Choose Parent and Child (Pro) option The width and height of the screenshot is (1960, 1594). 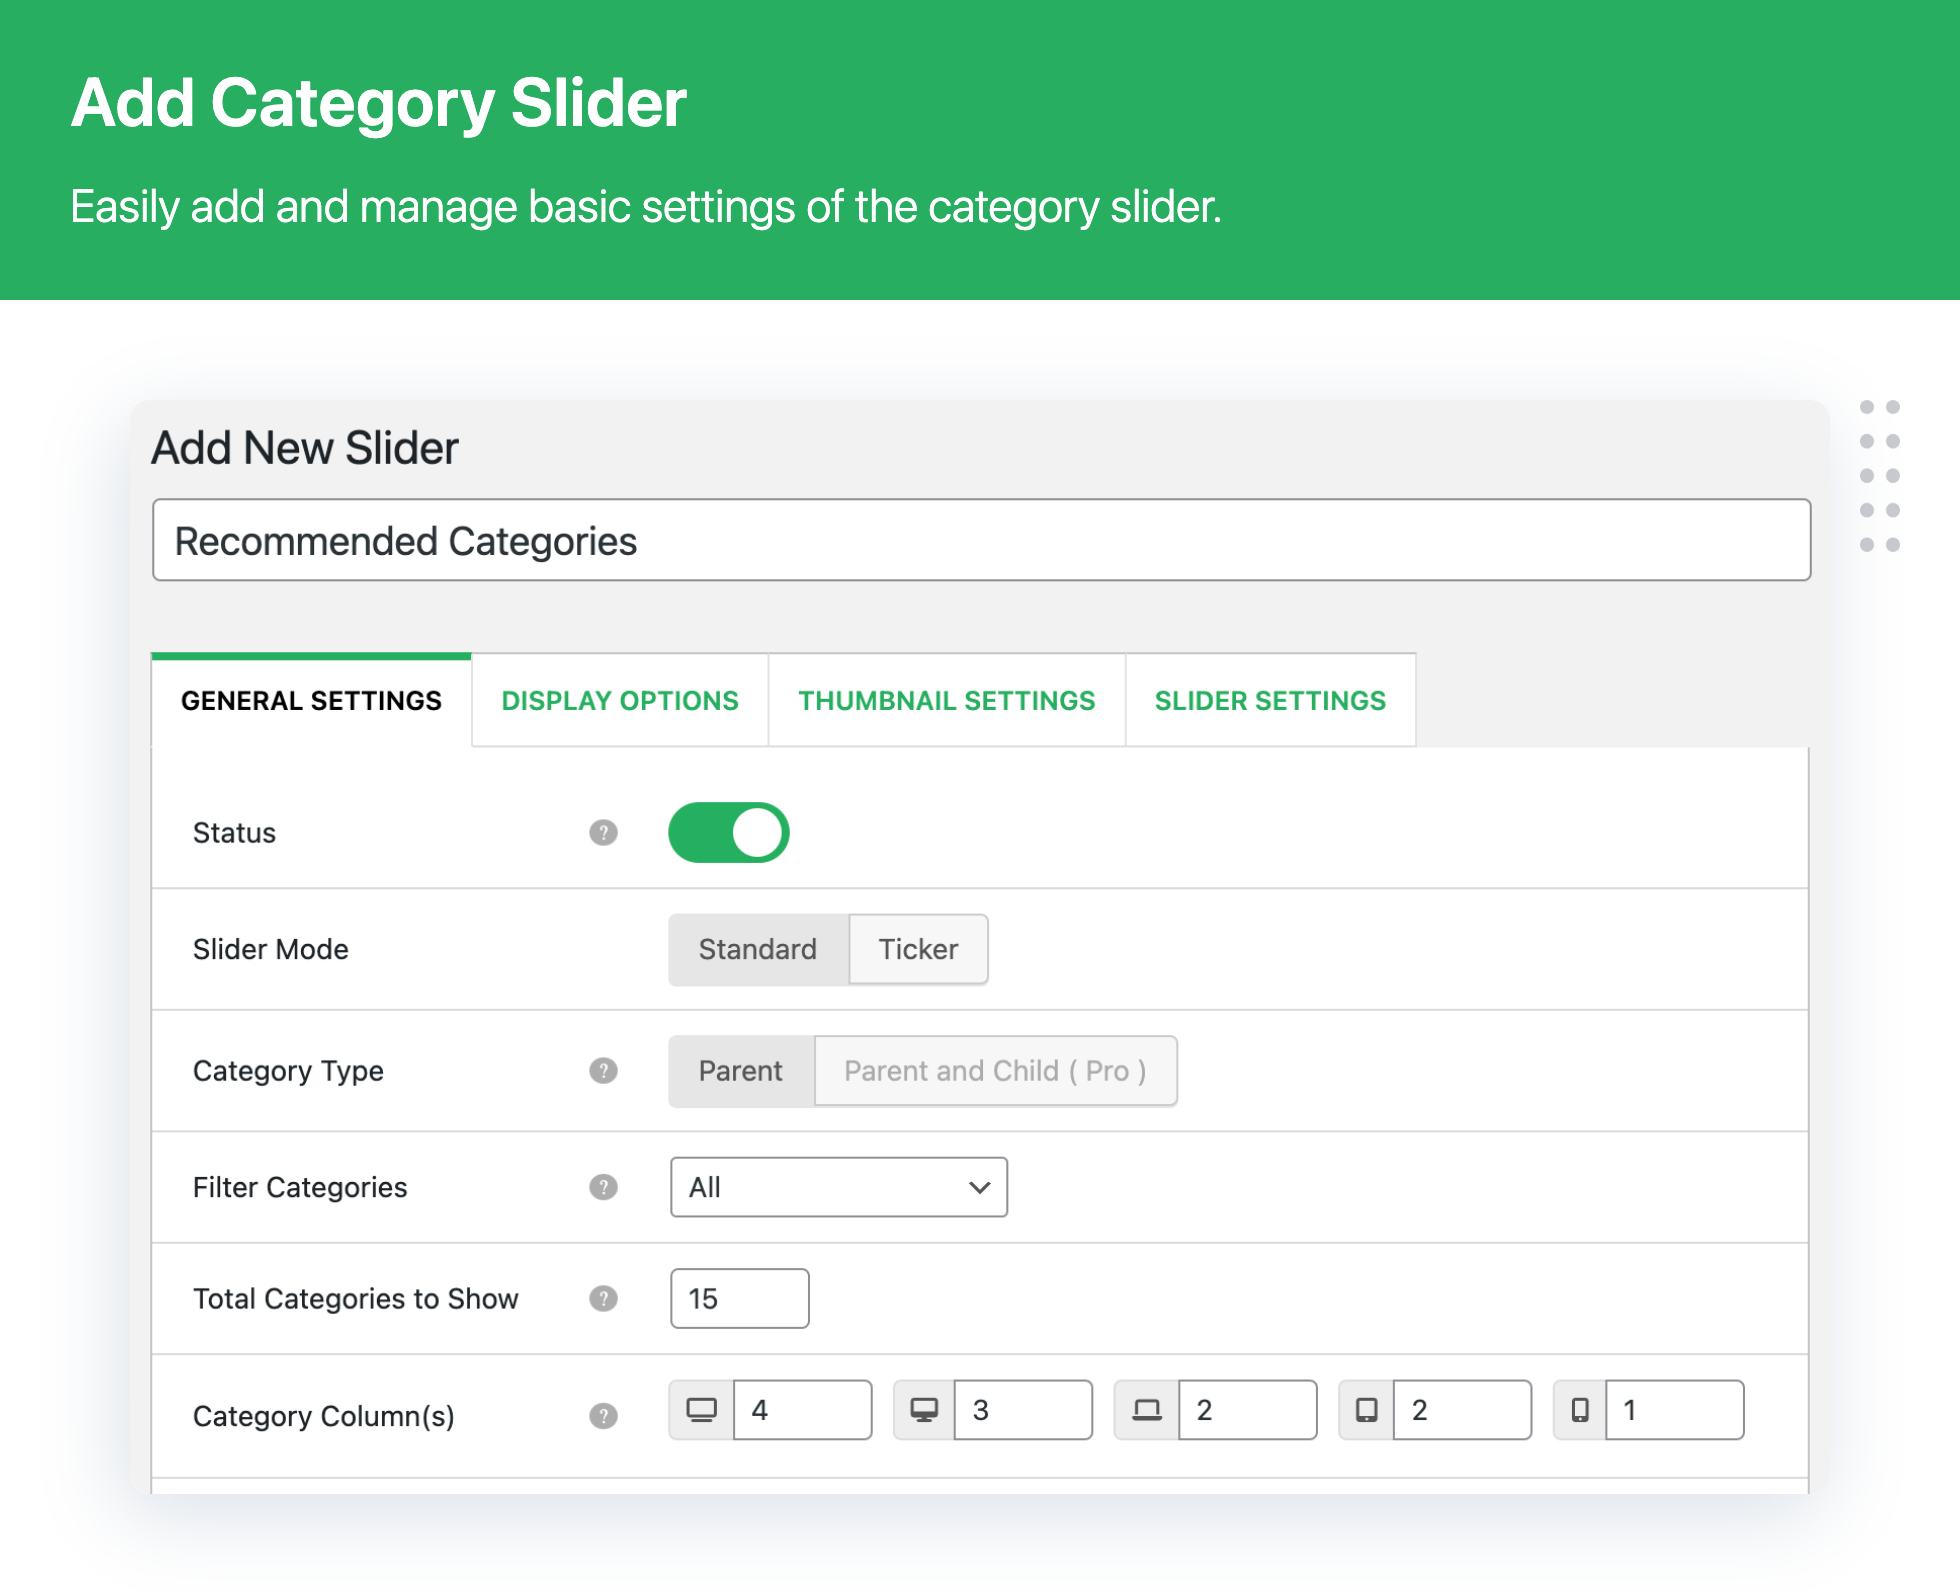click(x=996, y=1071)
